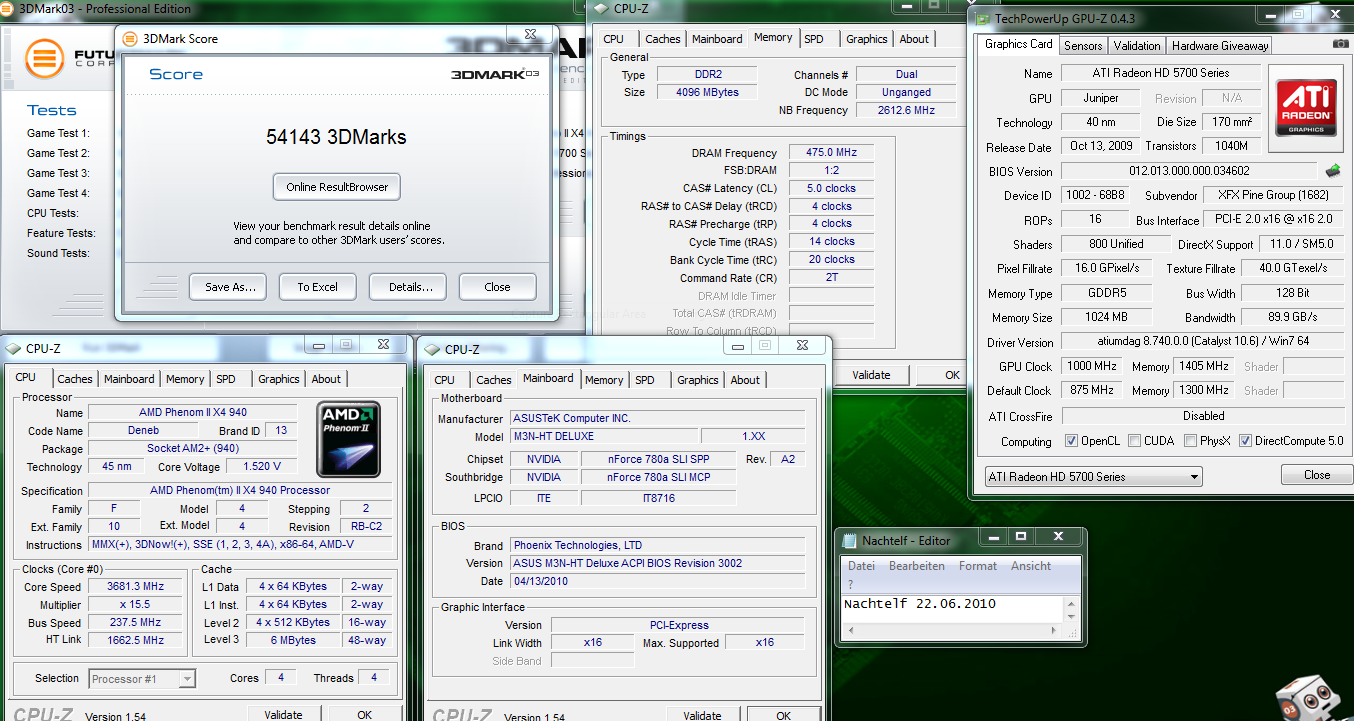Click Validate in the CPU-Z Memory window
Screen dimensions: 1354x721
(x=871, y=375)
